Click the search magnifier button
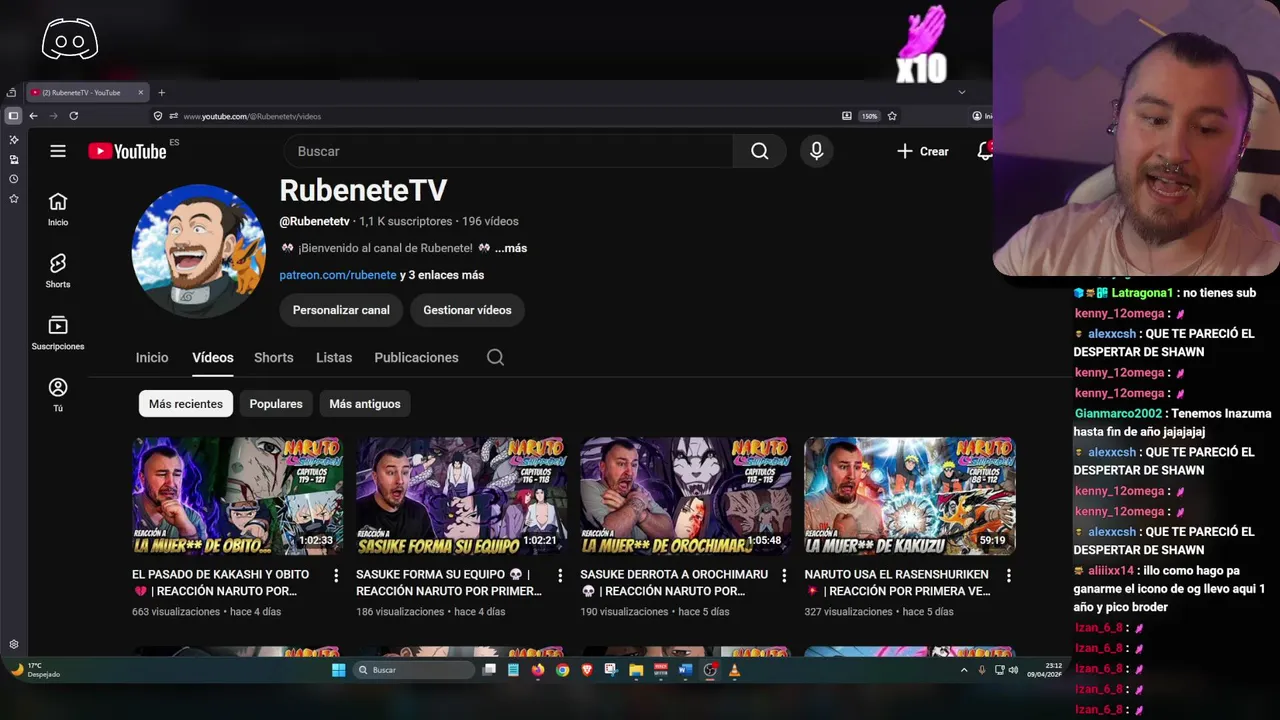This screenshot has height=720, width=1280. [x=760, y=151]
